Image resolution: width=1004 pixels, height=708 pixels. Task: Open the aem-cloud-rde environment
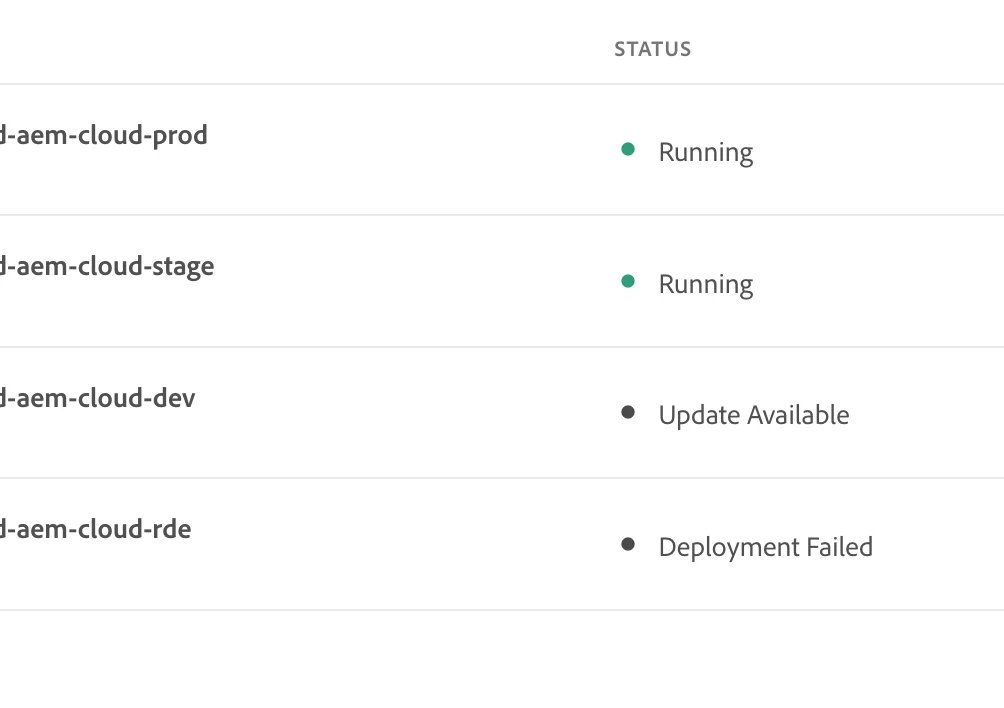95,529
